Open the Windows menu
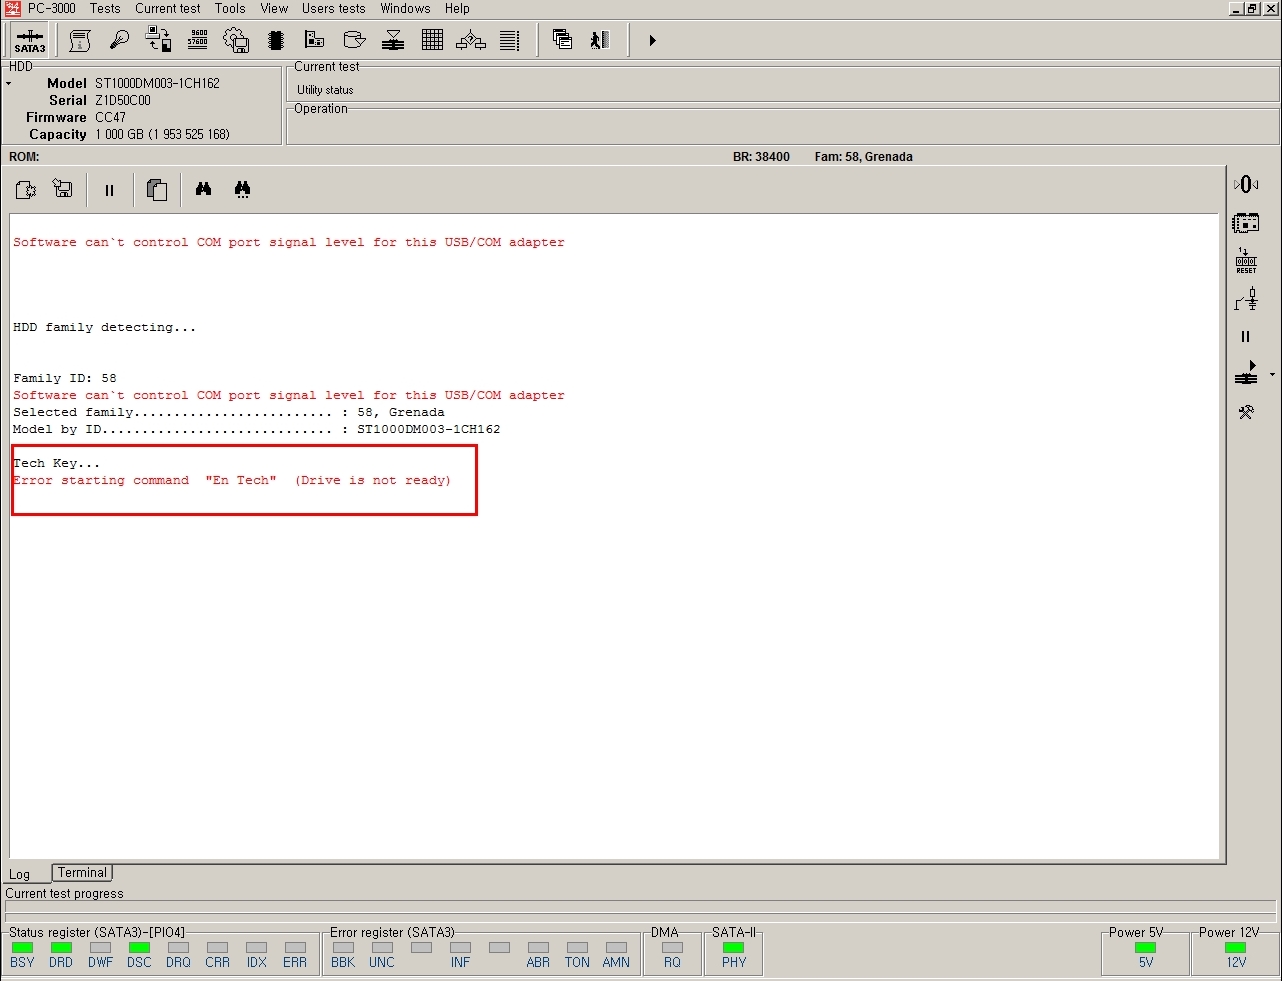The image size is (1282, 981). (x=405, y=8)
